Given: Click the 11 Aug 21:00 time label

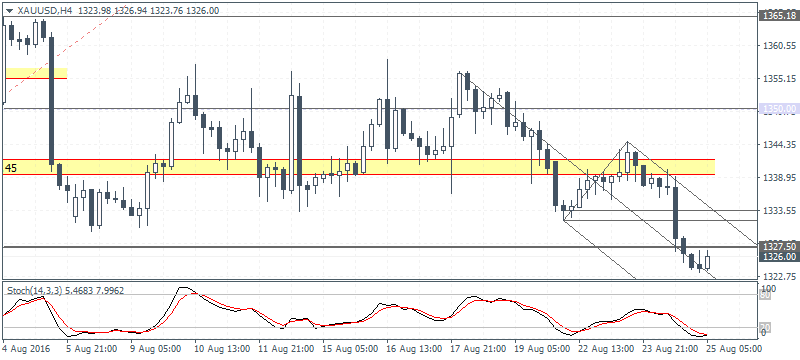Looking at the screenshot, I should 285,350.
